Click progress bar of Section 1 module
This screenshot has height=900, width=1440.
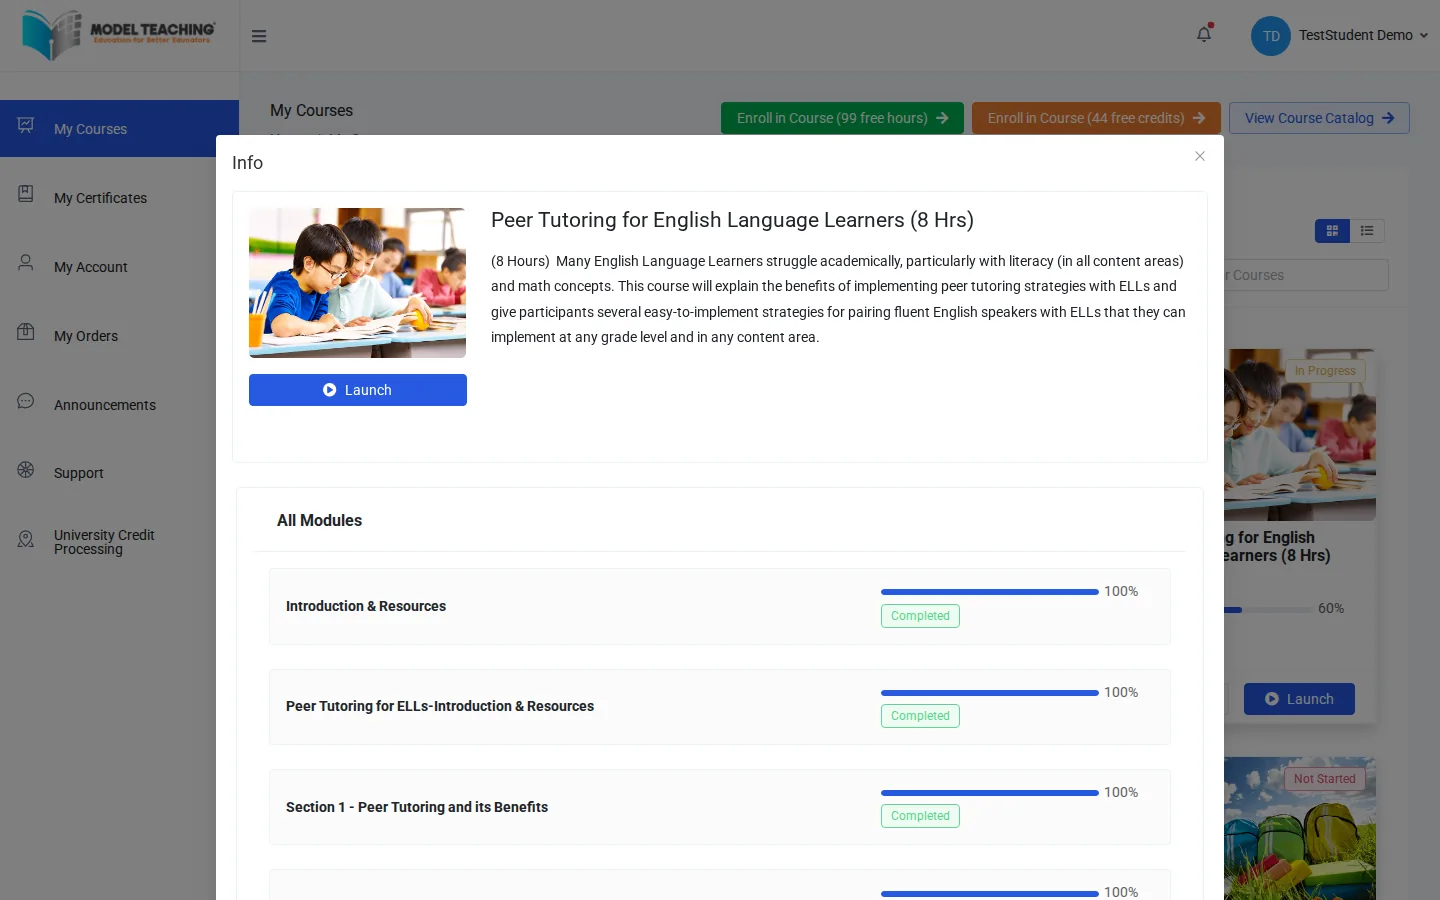(990, 793)
